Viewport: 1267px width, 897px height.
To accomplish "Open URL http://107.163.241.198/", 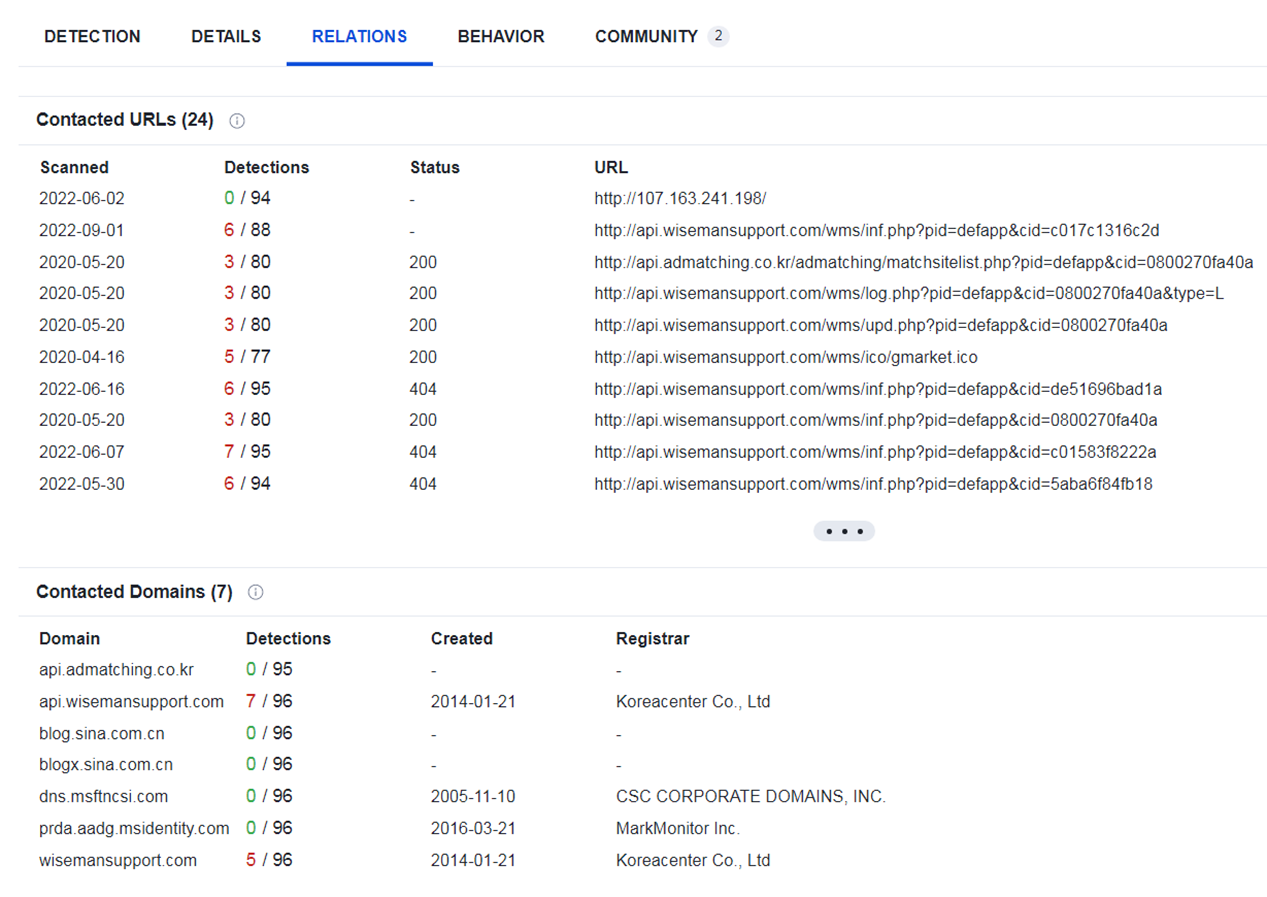I will click(680, 198).
